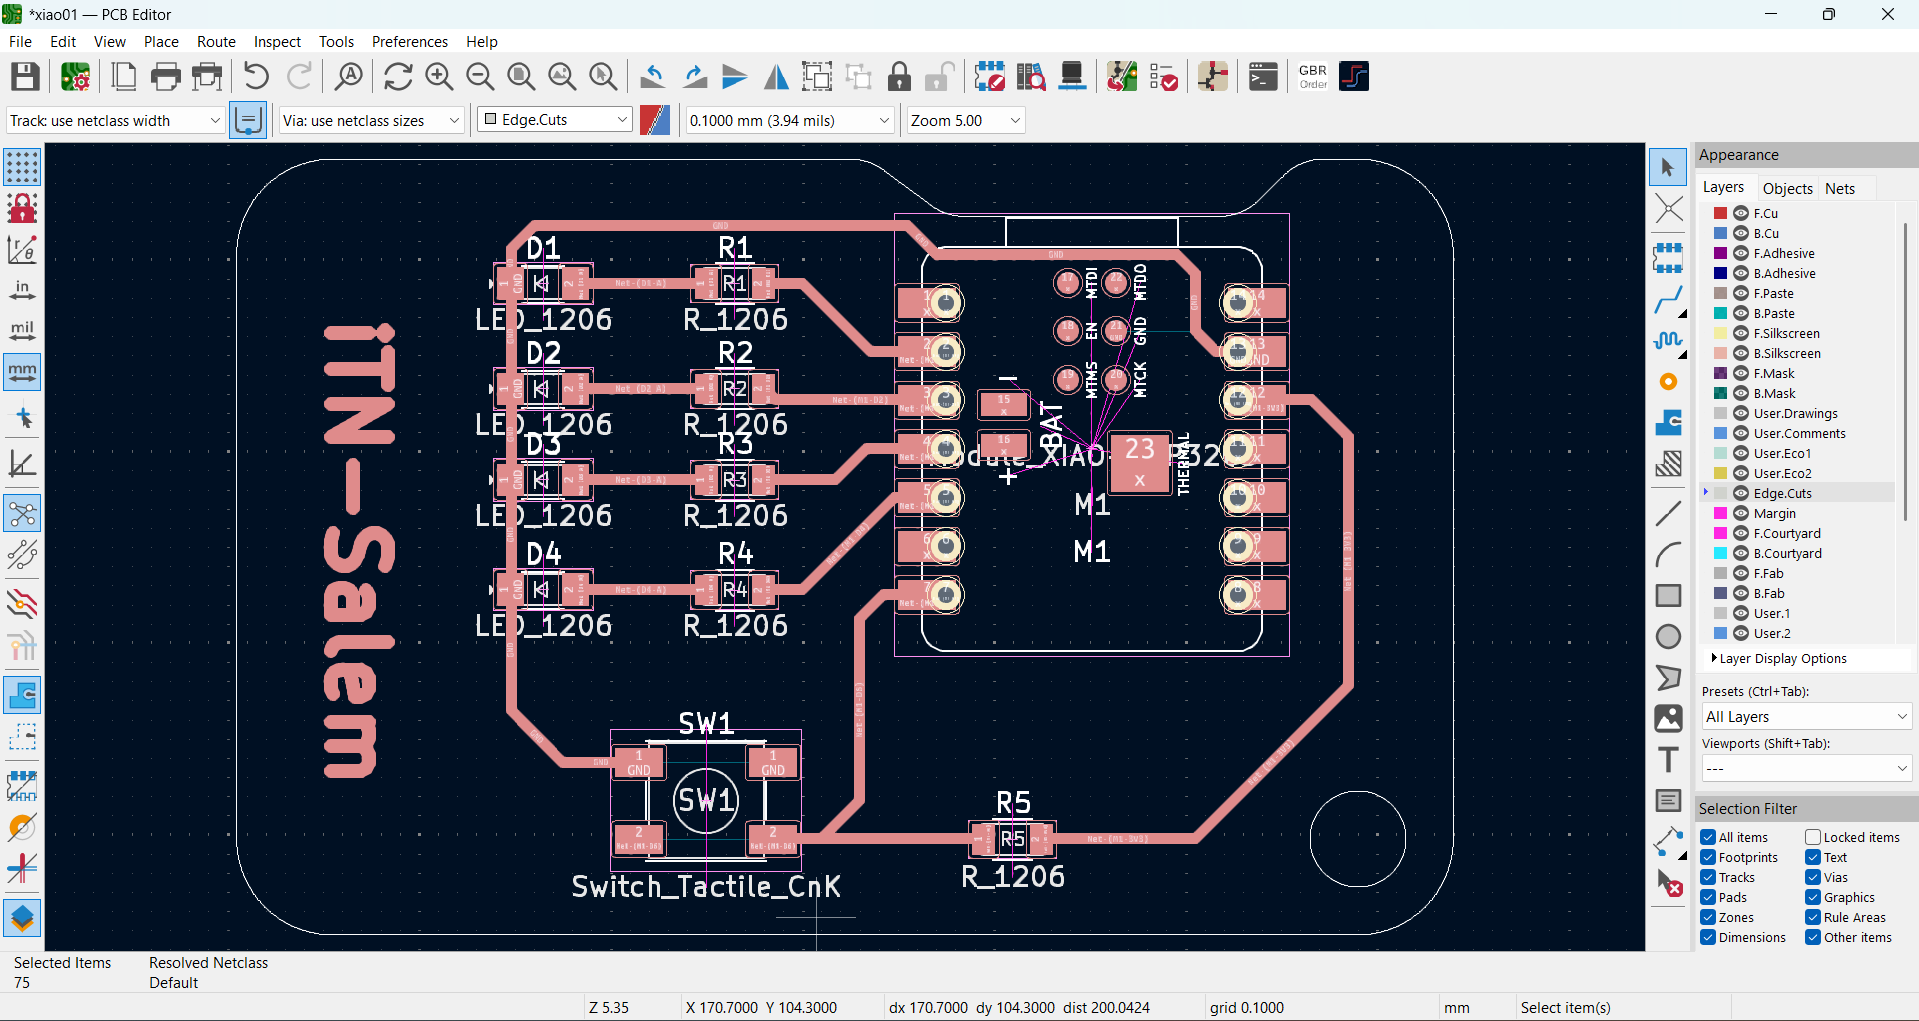This screenshot has height=1021, width=1919.
Task: Open the Via sizes dropdown
Action: click(371, 120)
